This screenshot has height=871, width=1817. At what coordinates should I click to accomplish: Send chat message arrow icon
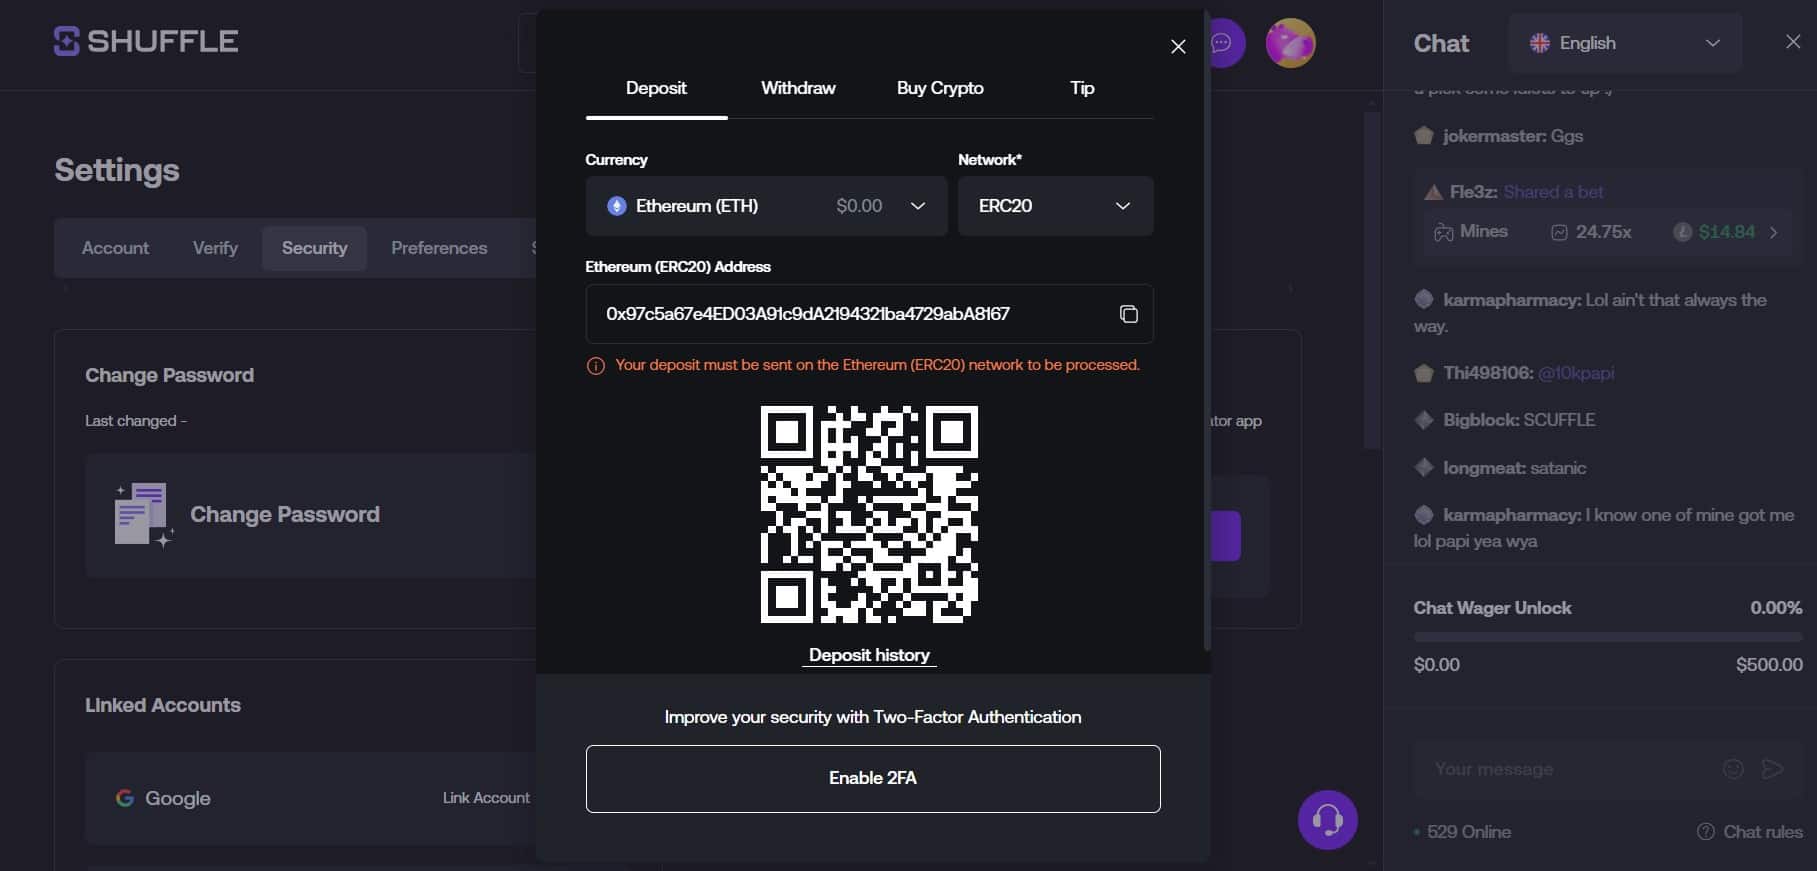point(1772,768)
